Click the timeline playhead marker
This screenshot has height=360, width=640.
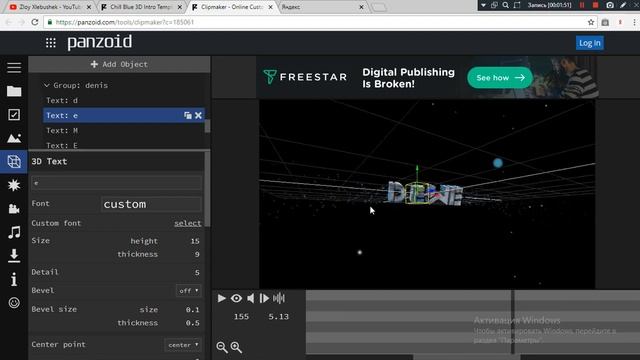tap(513, 322)
